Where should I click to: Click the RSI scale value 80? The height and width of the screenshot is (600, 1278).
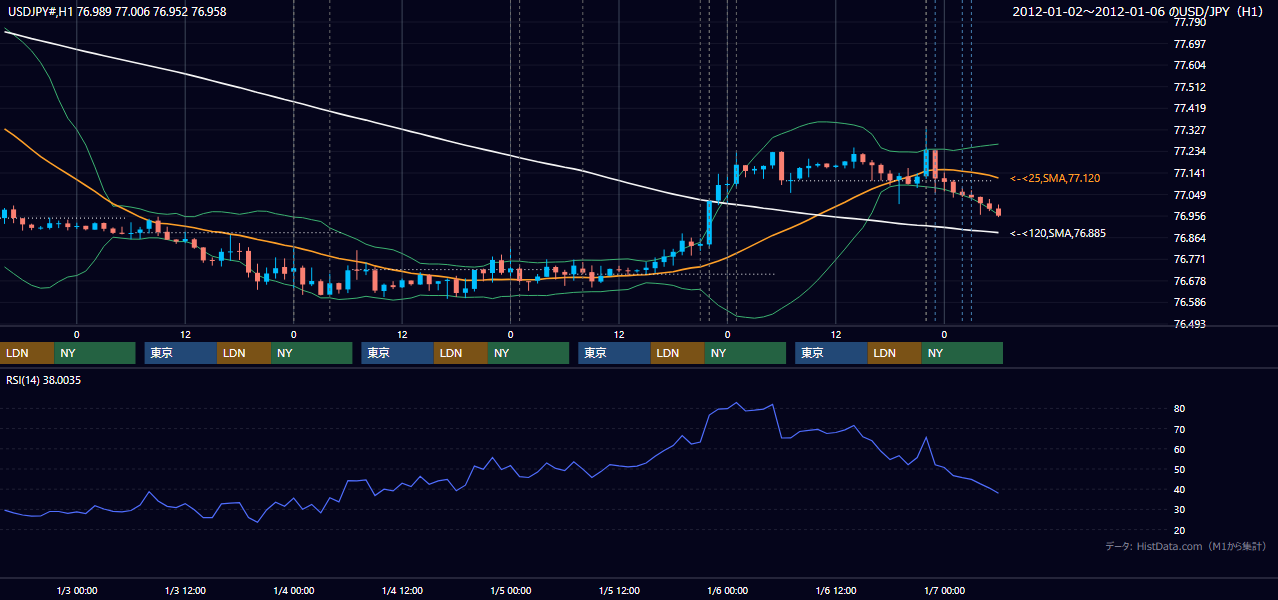coord(1180,409)
